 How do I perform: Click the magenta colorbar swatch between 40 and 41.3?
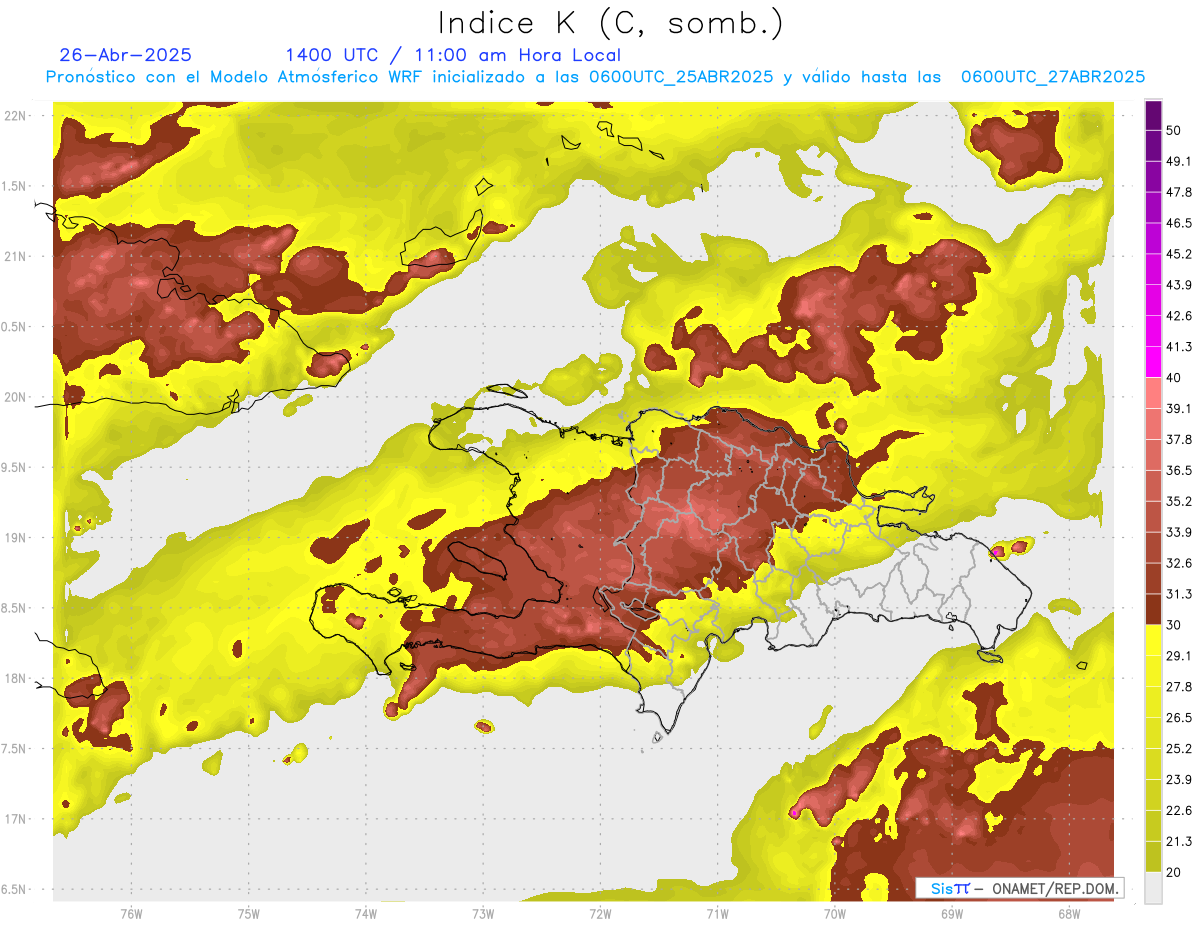(x=1153, y=362)
